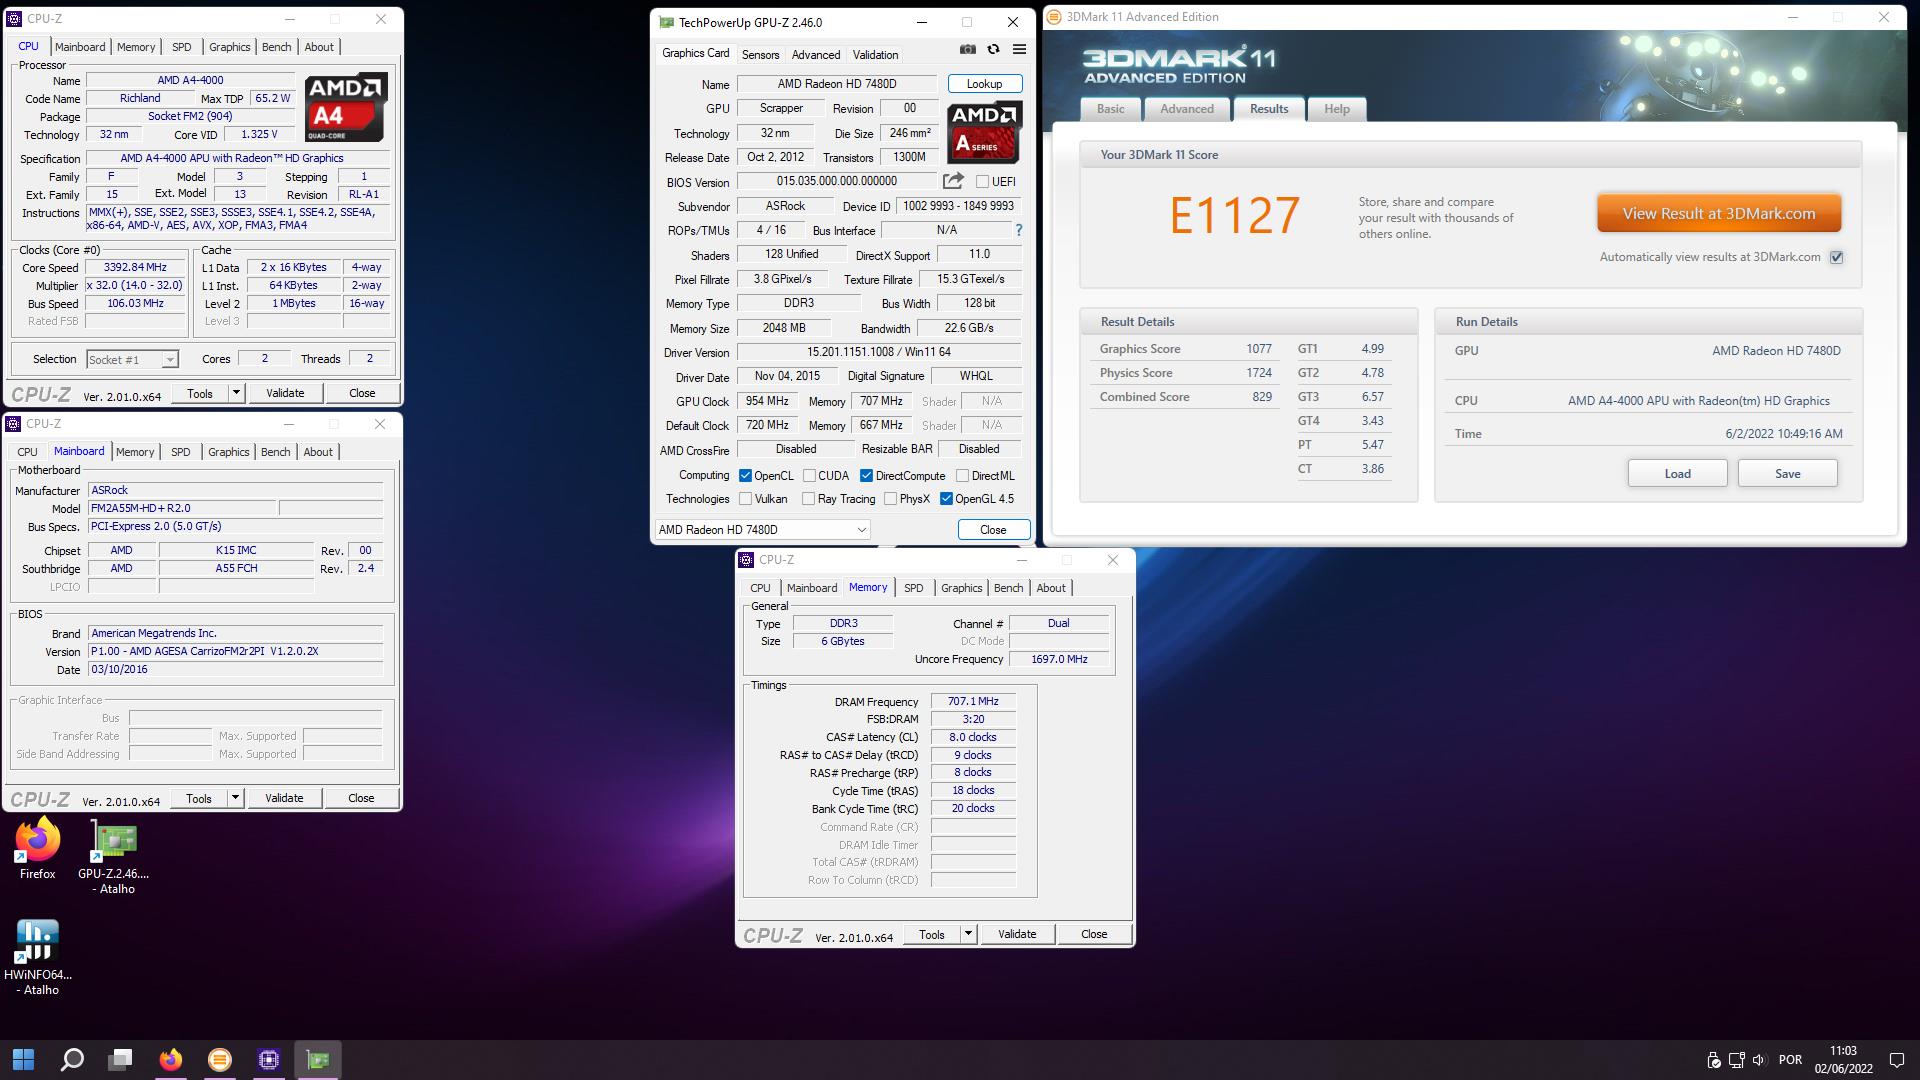This screenshot has height=1080, width=1920.
Task: Open taskbar Search
Action: (x=72, y=1059)
